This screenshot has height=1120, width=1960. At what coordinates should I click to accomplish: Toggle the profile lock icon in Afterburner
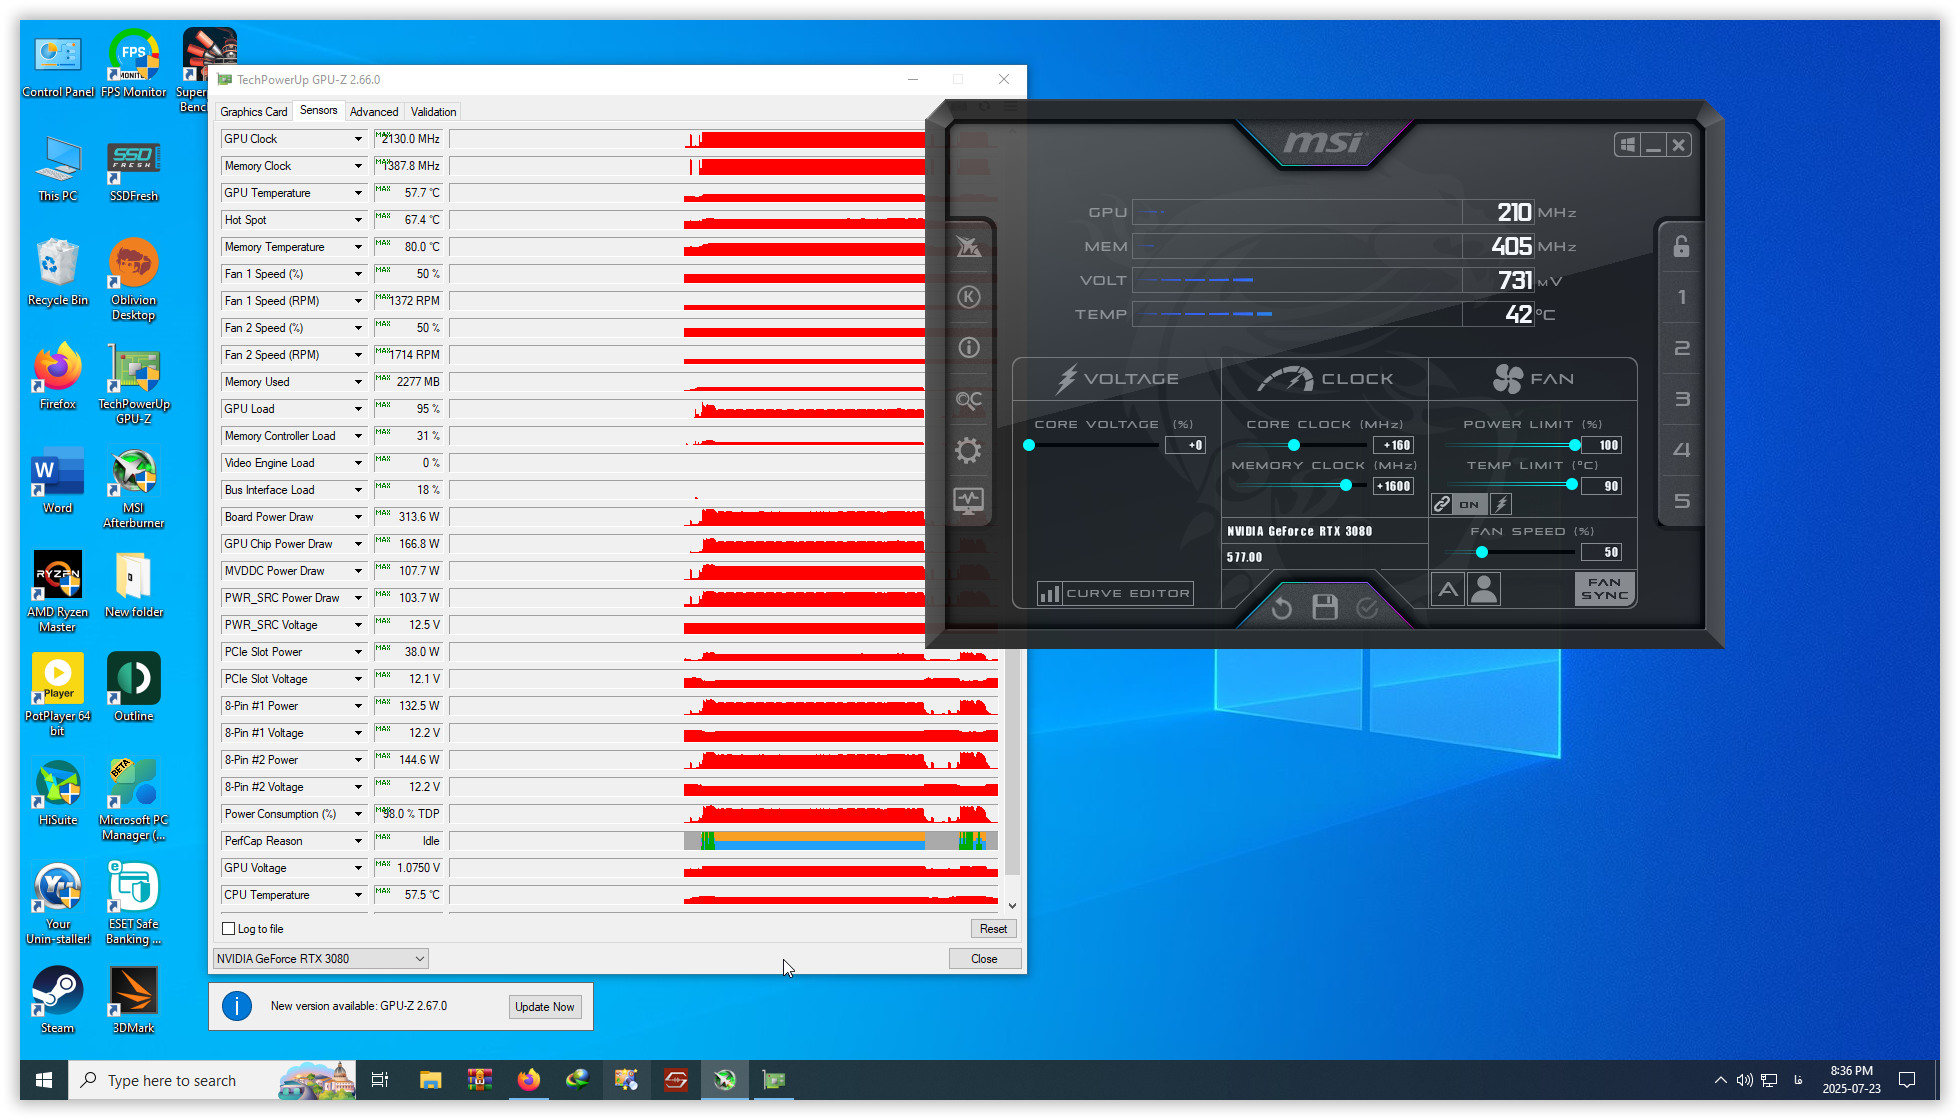[1681, 246]
